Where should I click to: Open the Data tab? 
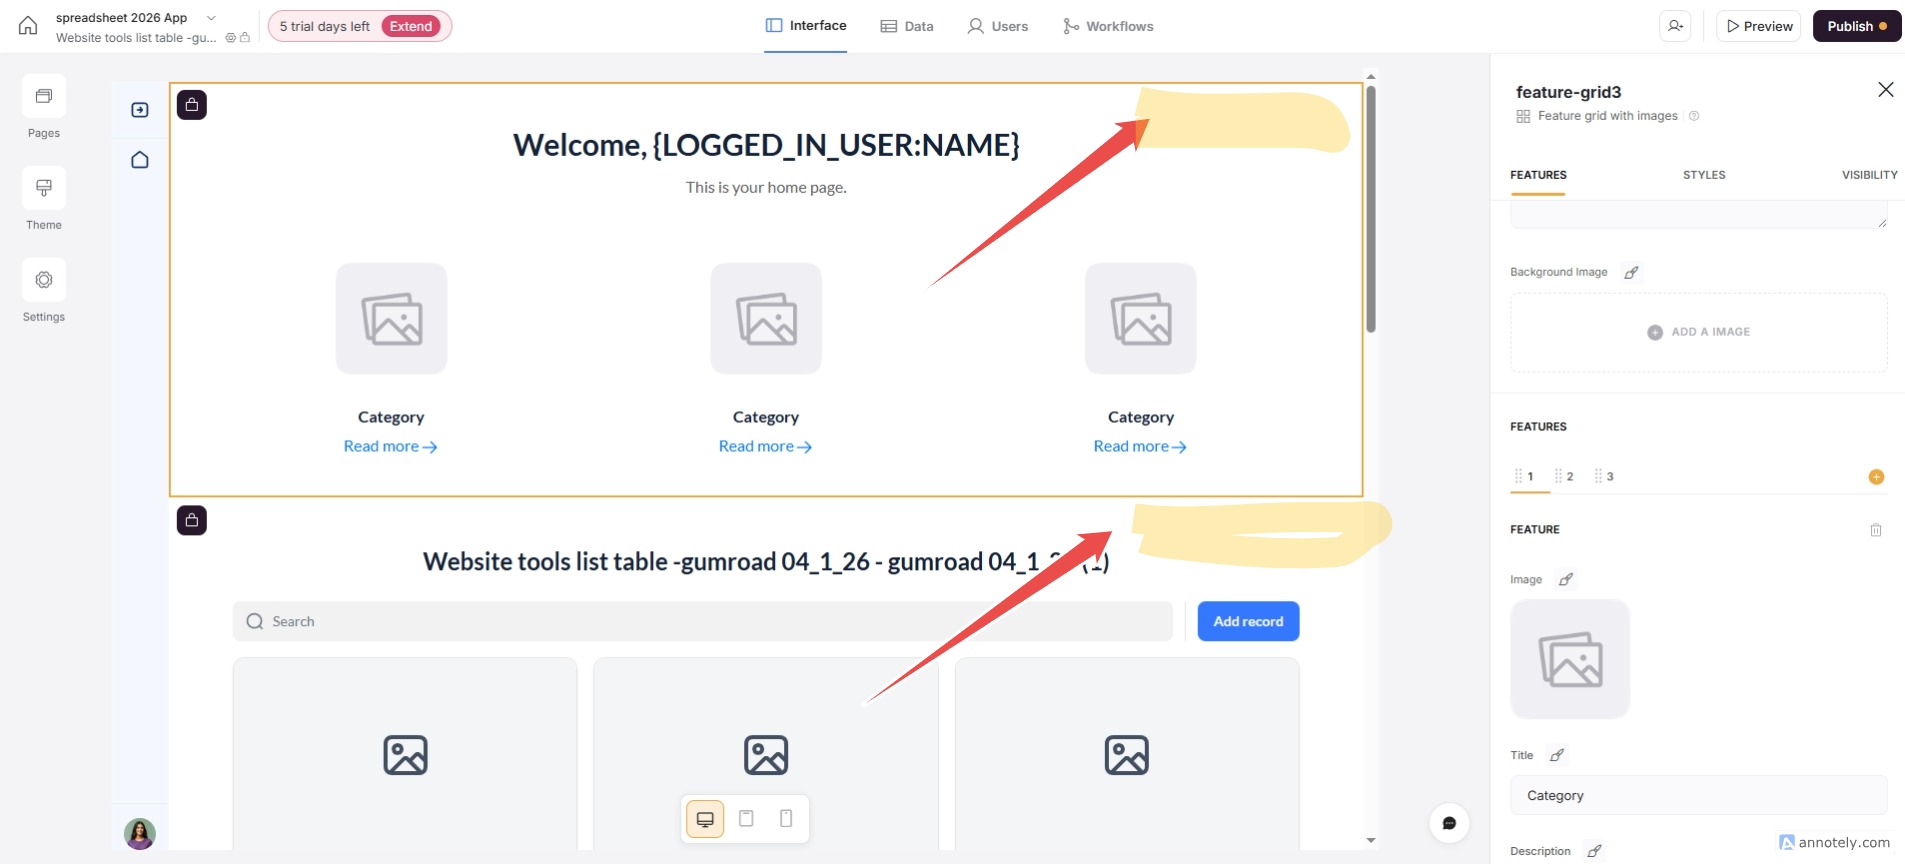[x=907, y=26]
